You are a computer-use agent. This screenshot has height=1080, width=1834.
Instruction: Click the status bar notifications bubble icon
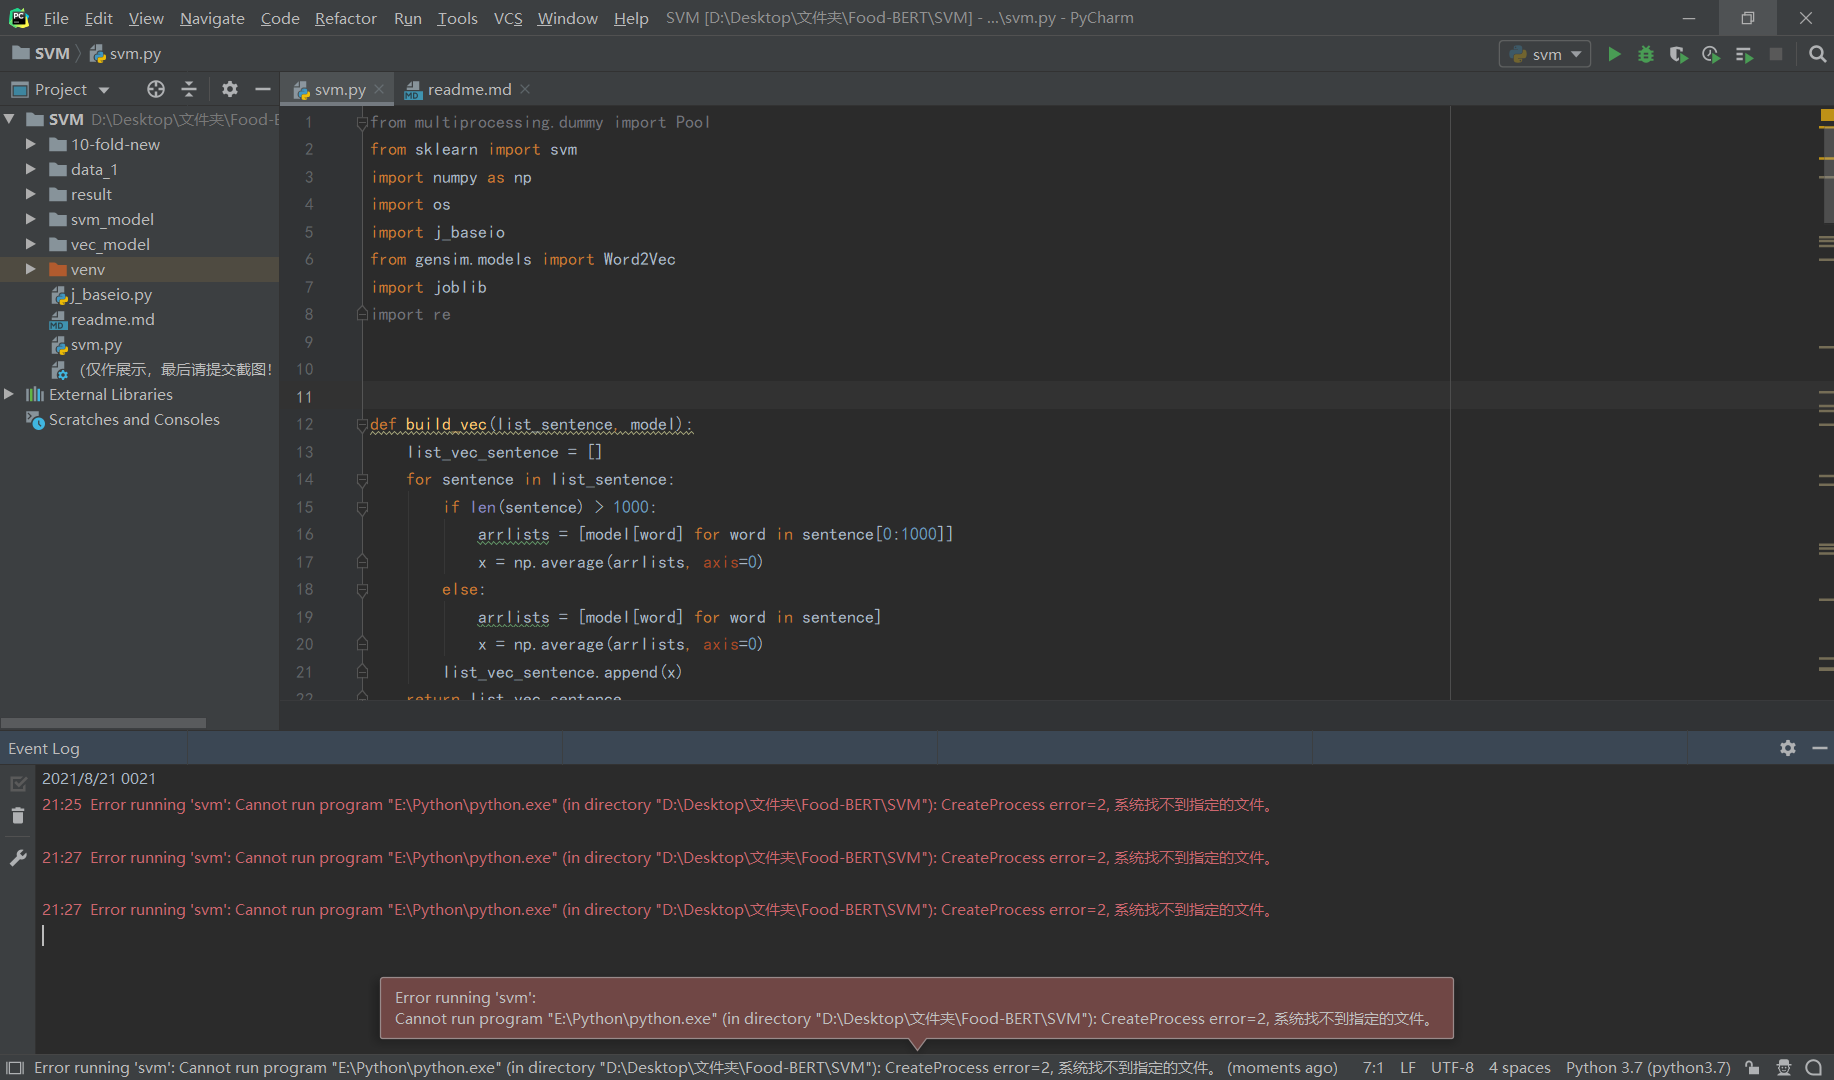[1814, 1067]
